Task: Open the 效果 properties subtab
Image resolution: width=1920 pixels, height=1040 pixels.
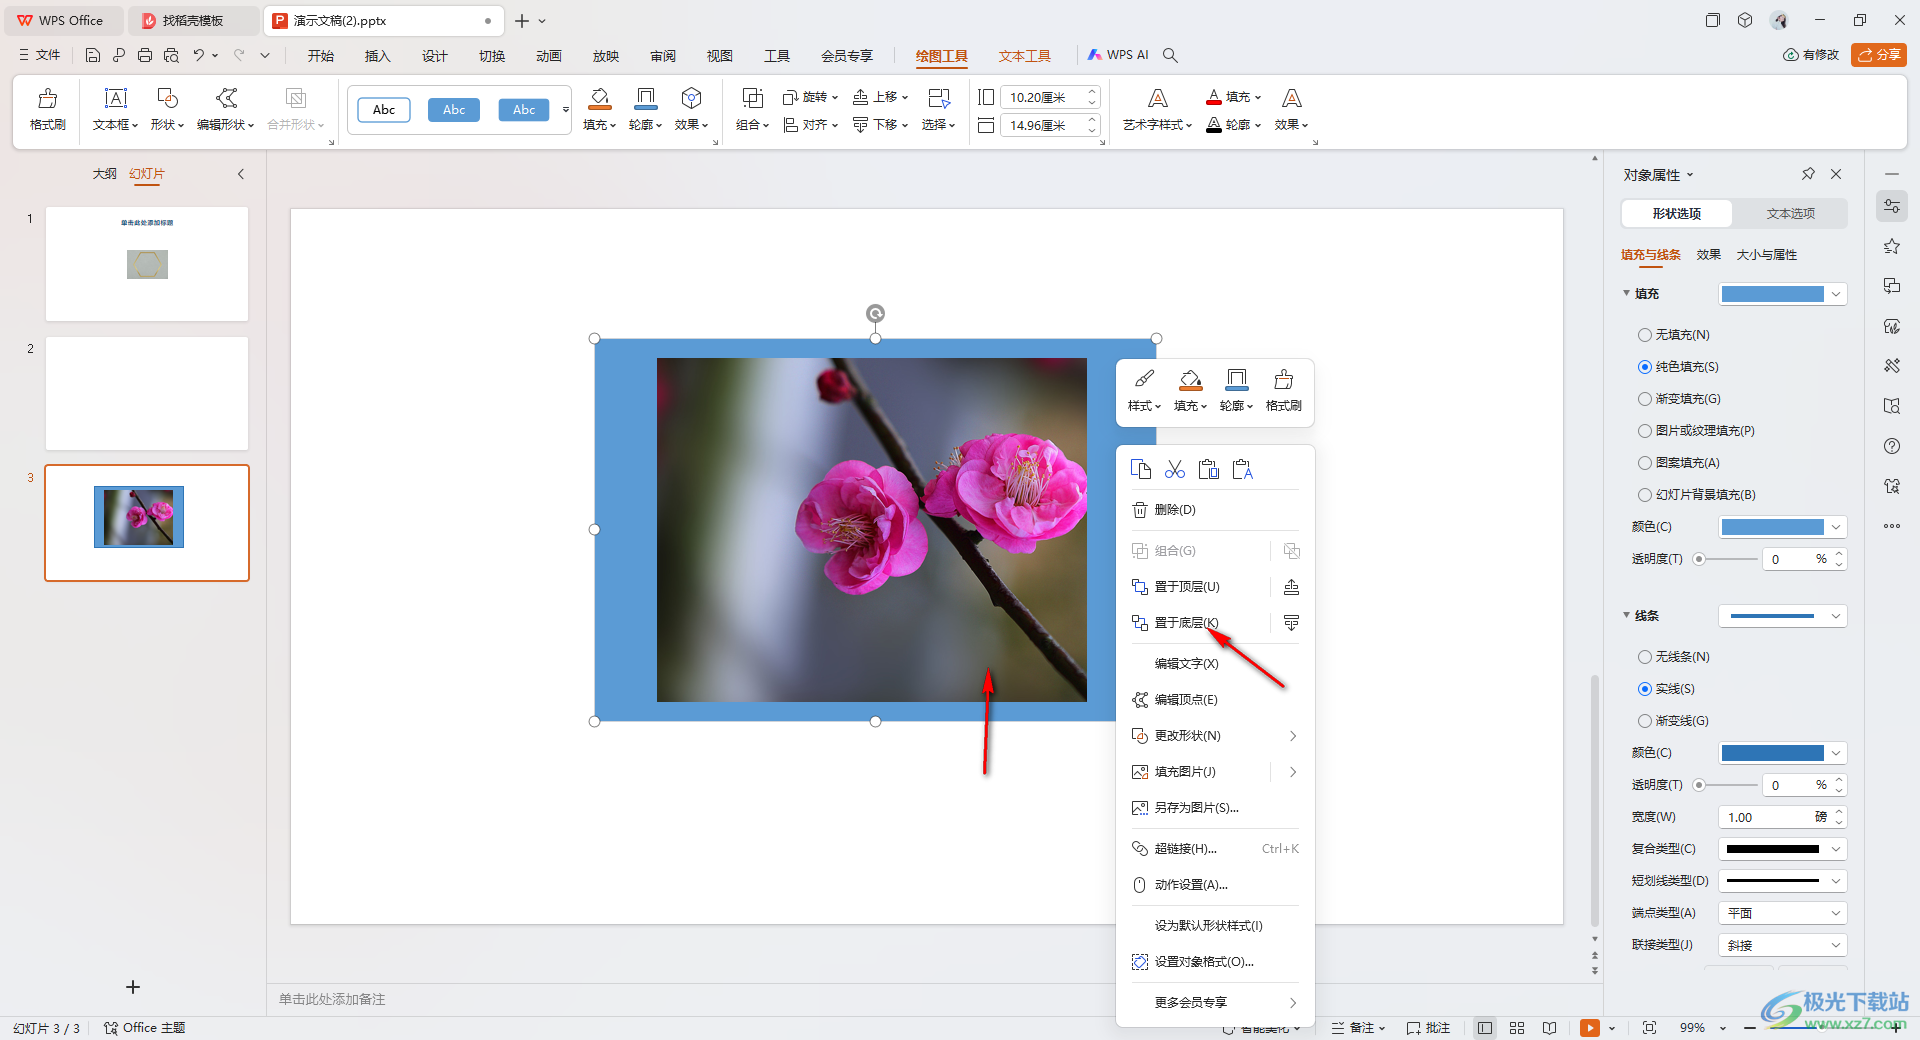Action: pos(1708,255)
